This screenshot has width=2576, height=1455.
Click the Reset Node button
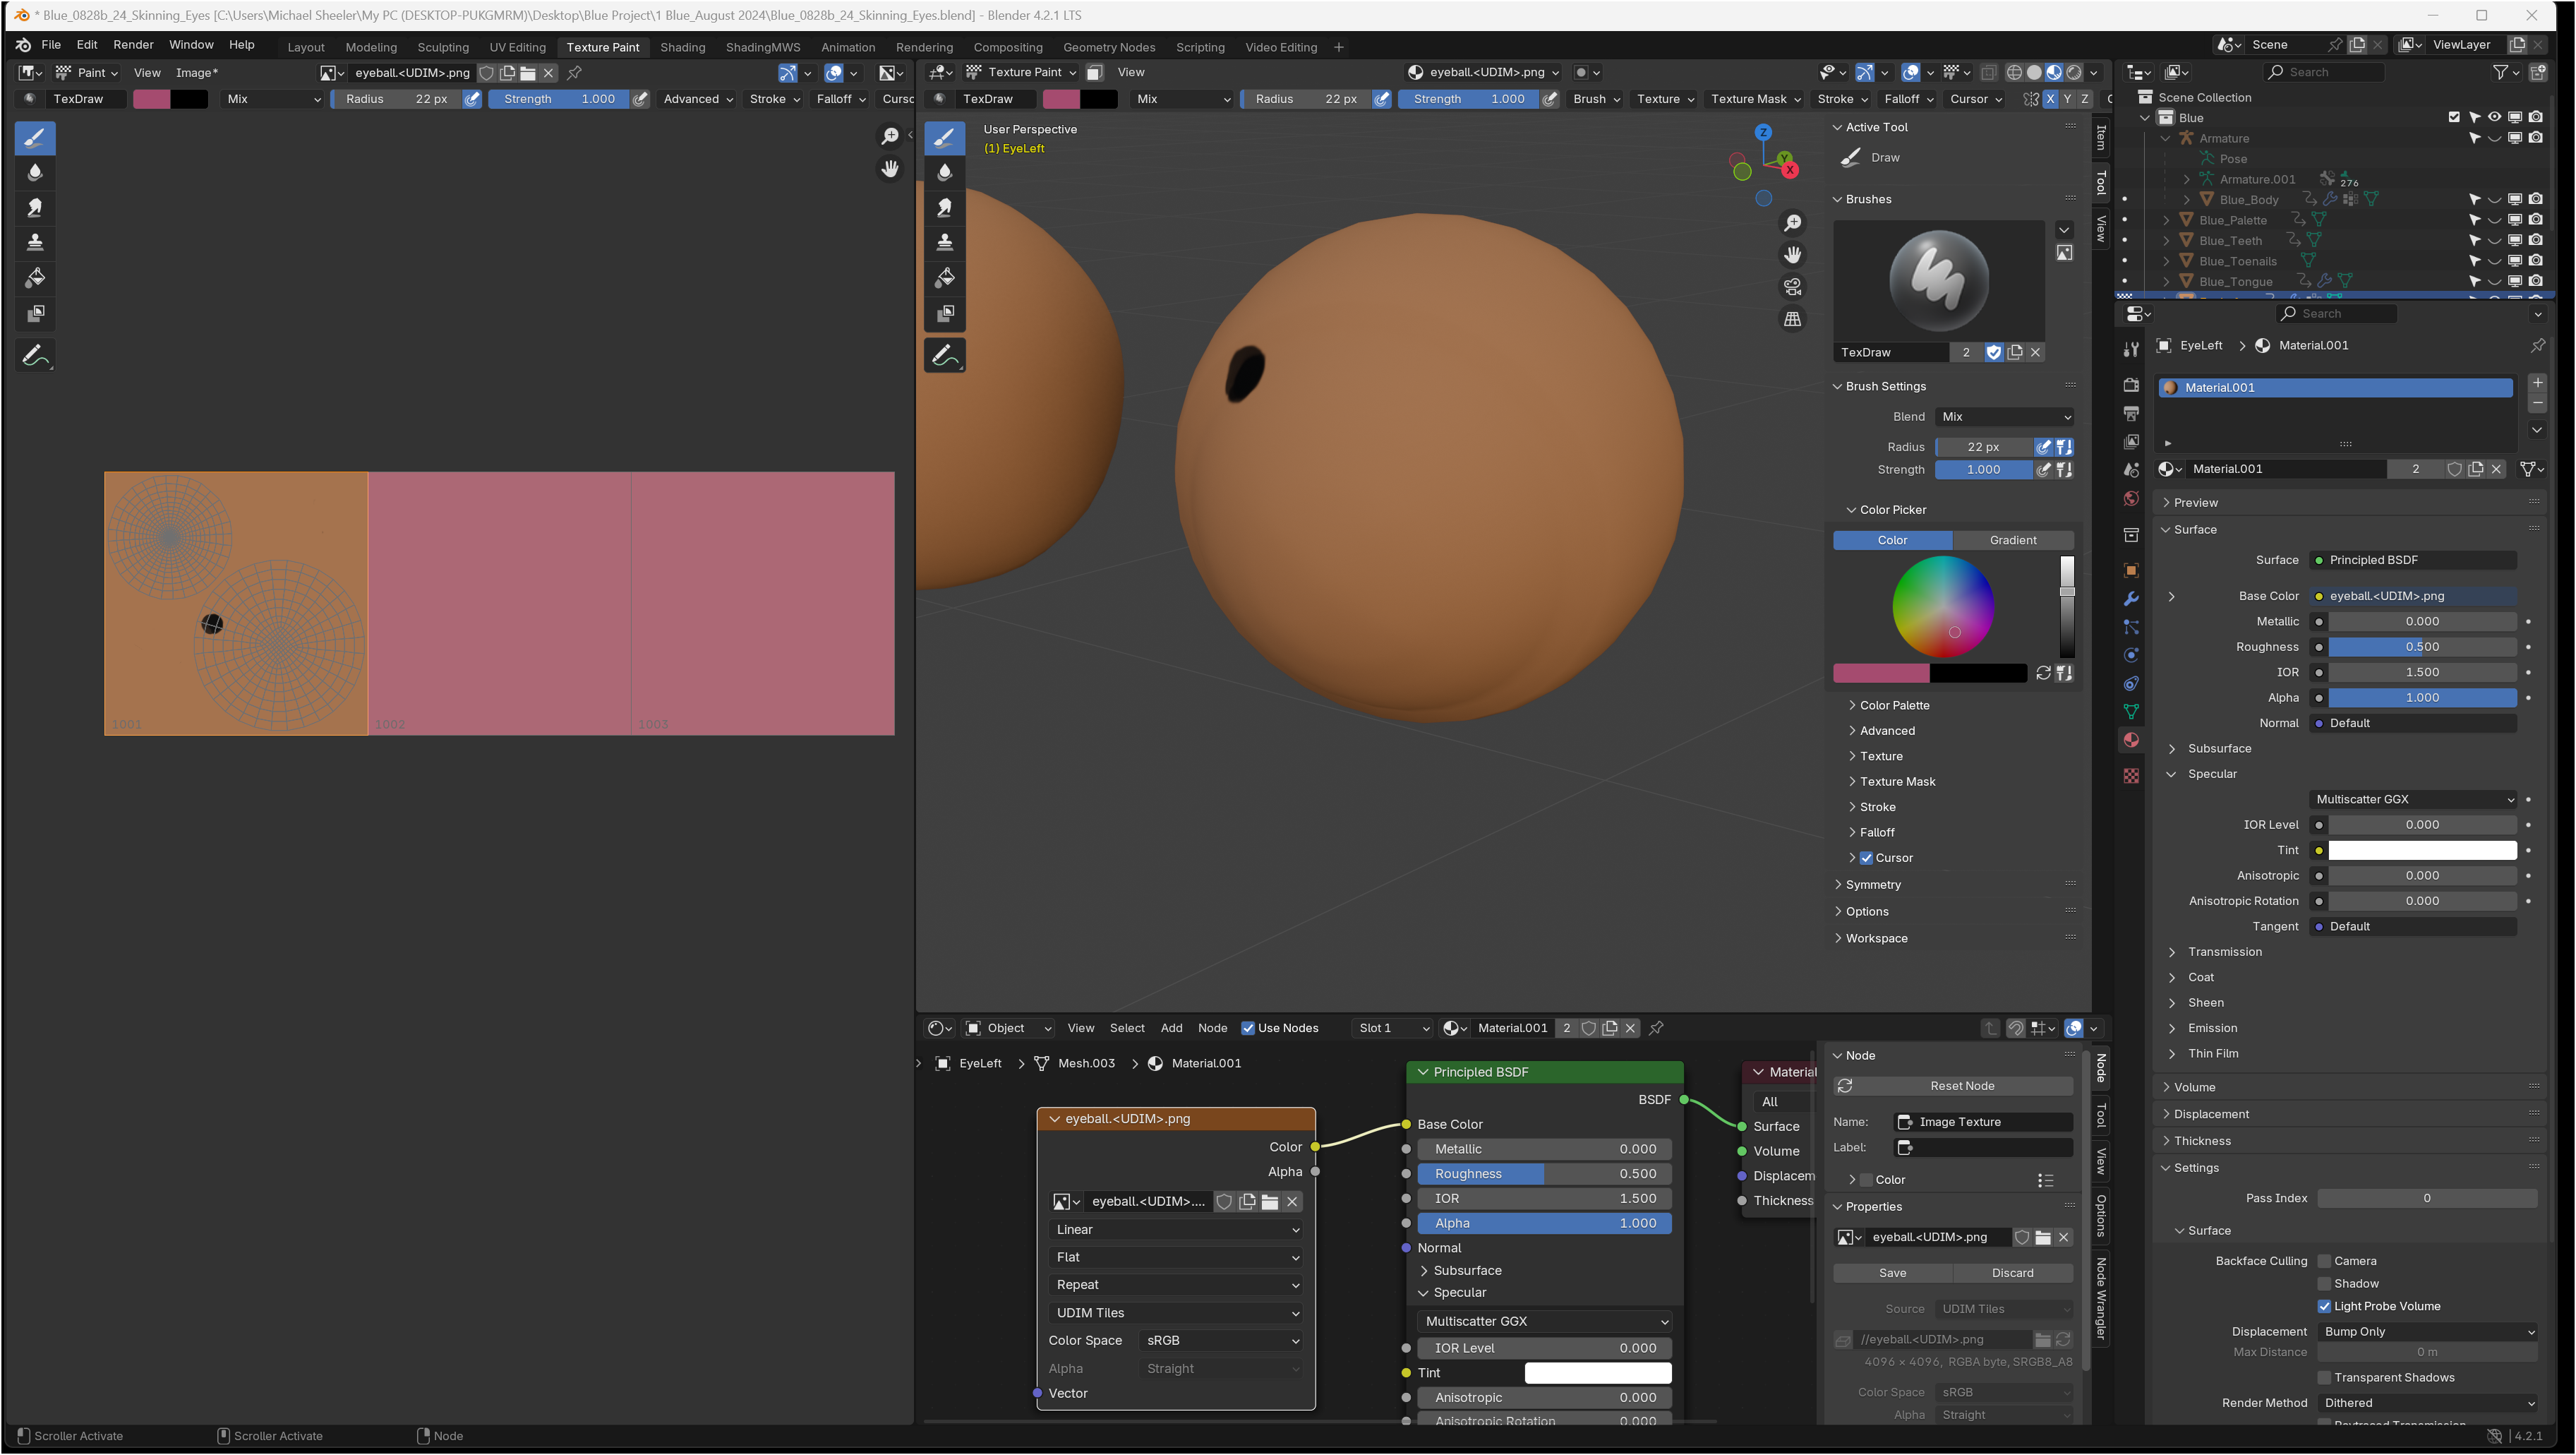click(1953, 1086)
